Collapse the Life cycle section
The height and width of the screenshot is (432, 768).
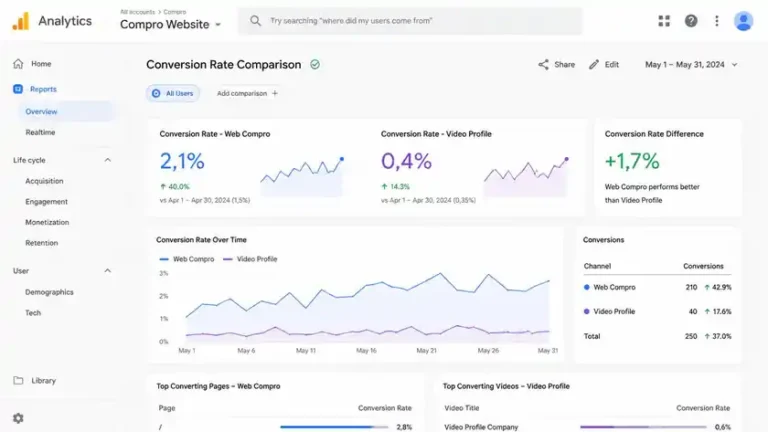tap(108, 160)
